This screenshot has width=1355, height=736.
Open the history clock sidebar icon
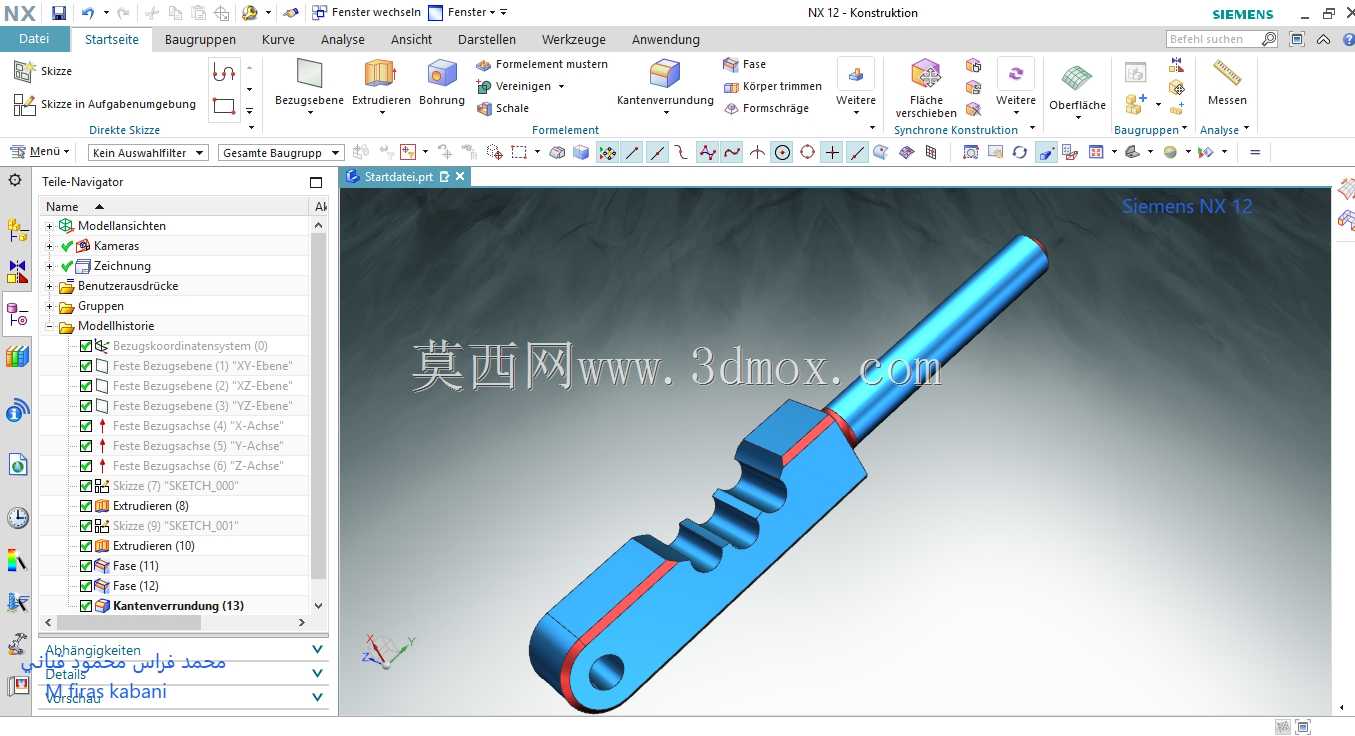pyautogui.click(x=17, y=518)
